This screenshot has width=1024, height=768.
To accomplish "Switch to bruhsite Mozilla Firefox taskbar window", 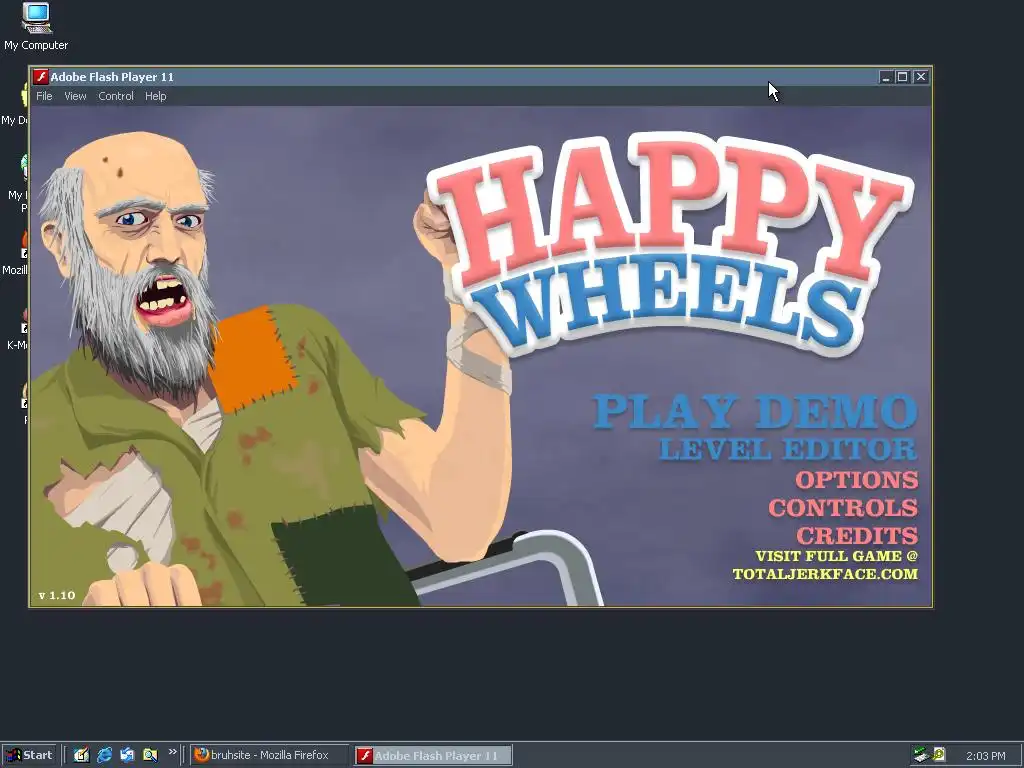I will [269, 755].
